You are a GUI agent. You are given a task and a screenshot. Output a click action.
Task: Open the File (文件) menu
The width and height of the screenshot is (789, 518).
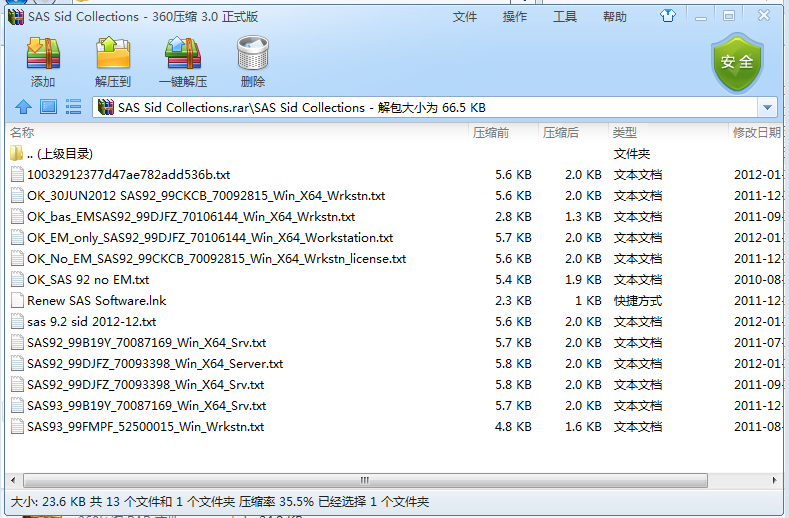click(x=464, y=17)
